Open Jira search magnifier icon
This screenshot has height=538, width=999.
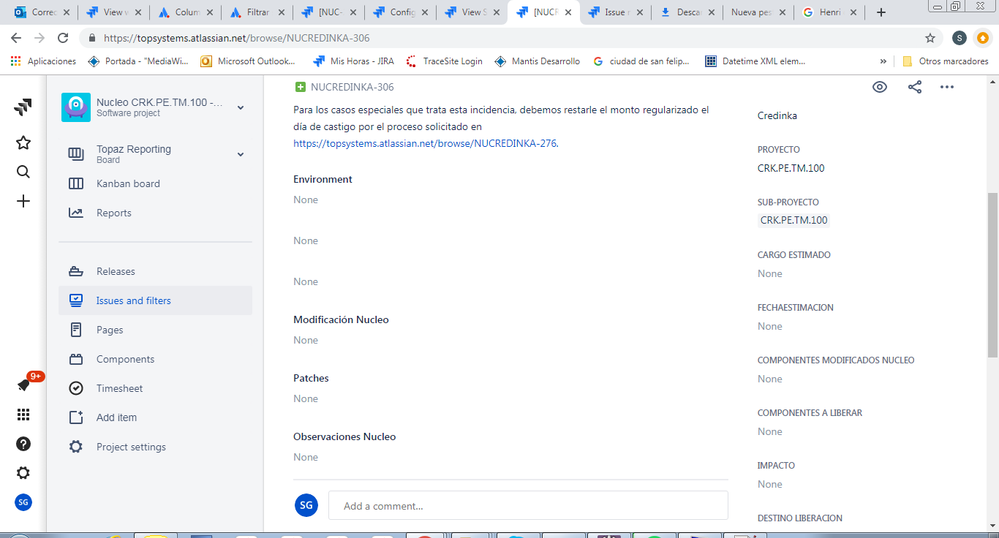[x=23, y=171]
